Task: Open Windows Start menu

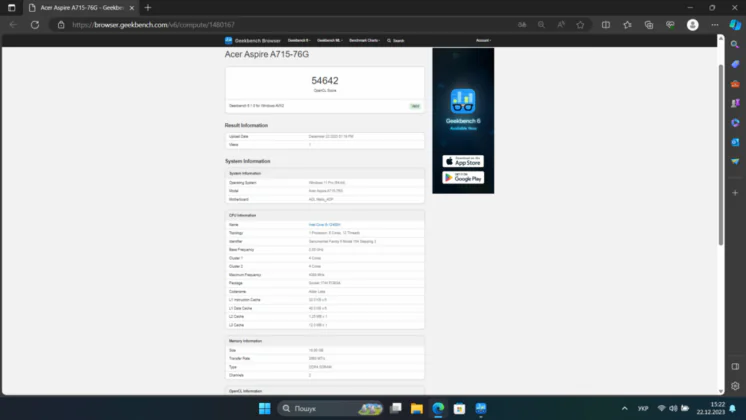Action: 265,408
